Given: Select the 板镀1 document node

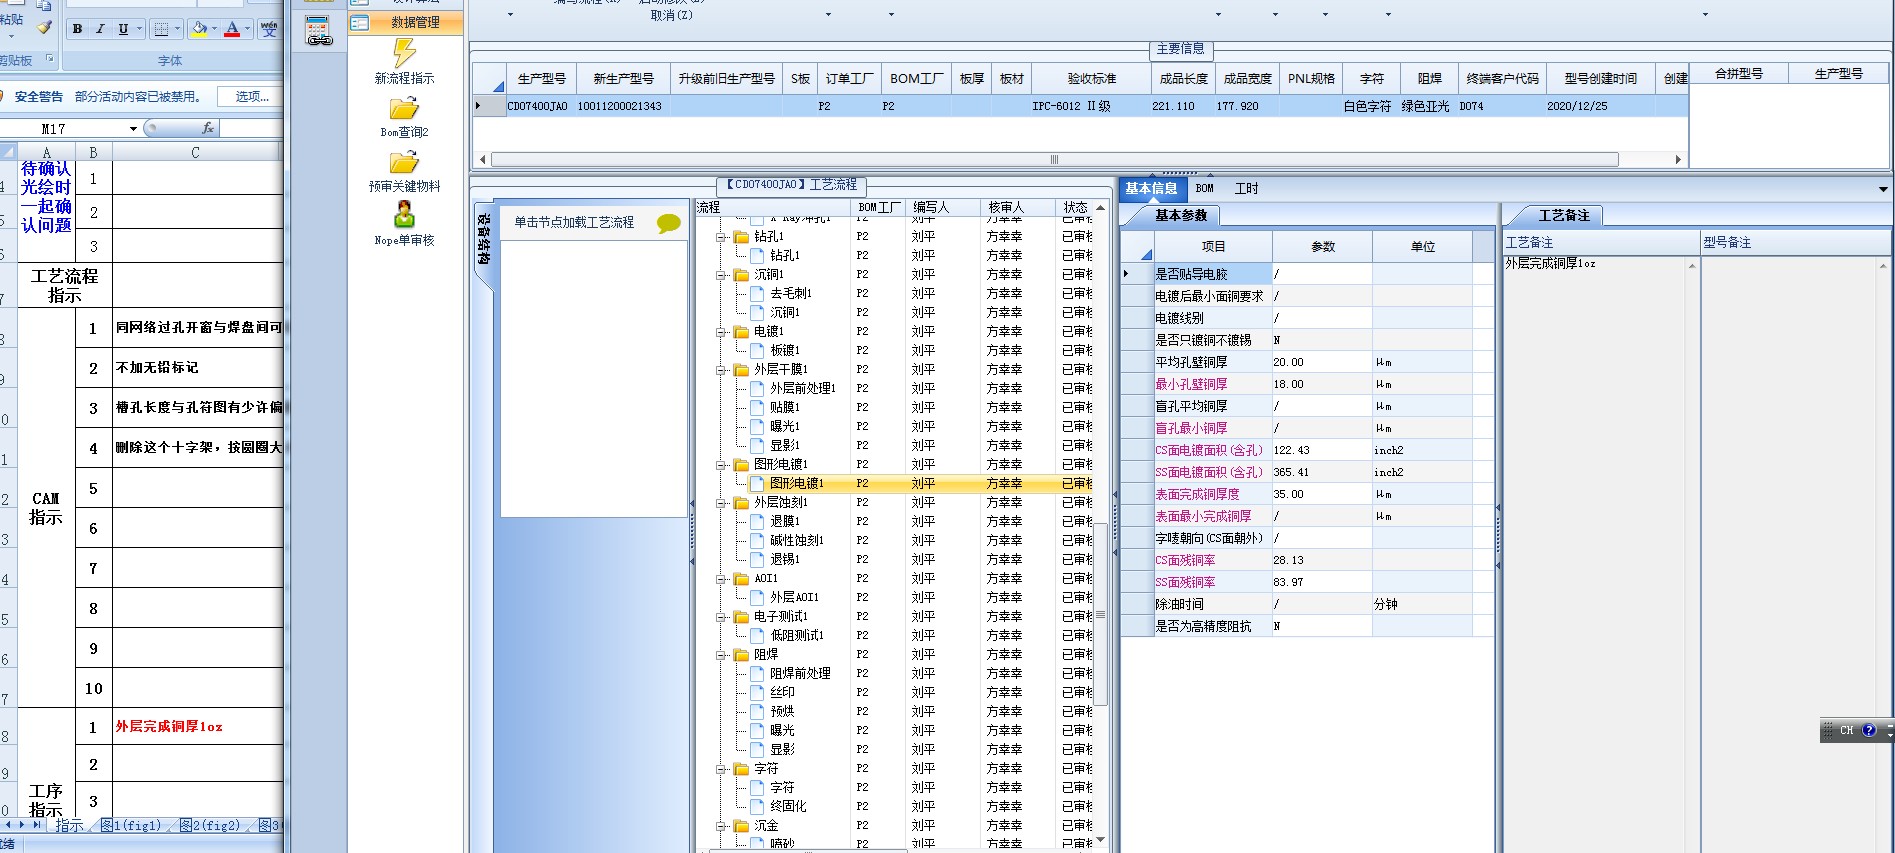Looking at the screenshot, I should point(784,350).
